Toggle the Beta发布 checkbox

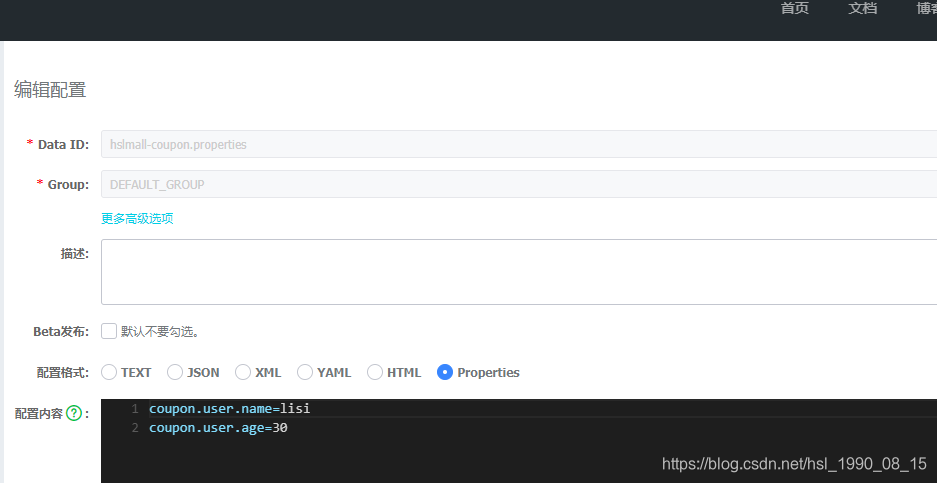[x=109, y=331]
